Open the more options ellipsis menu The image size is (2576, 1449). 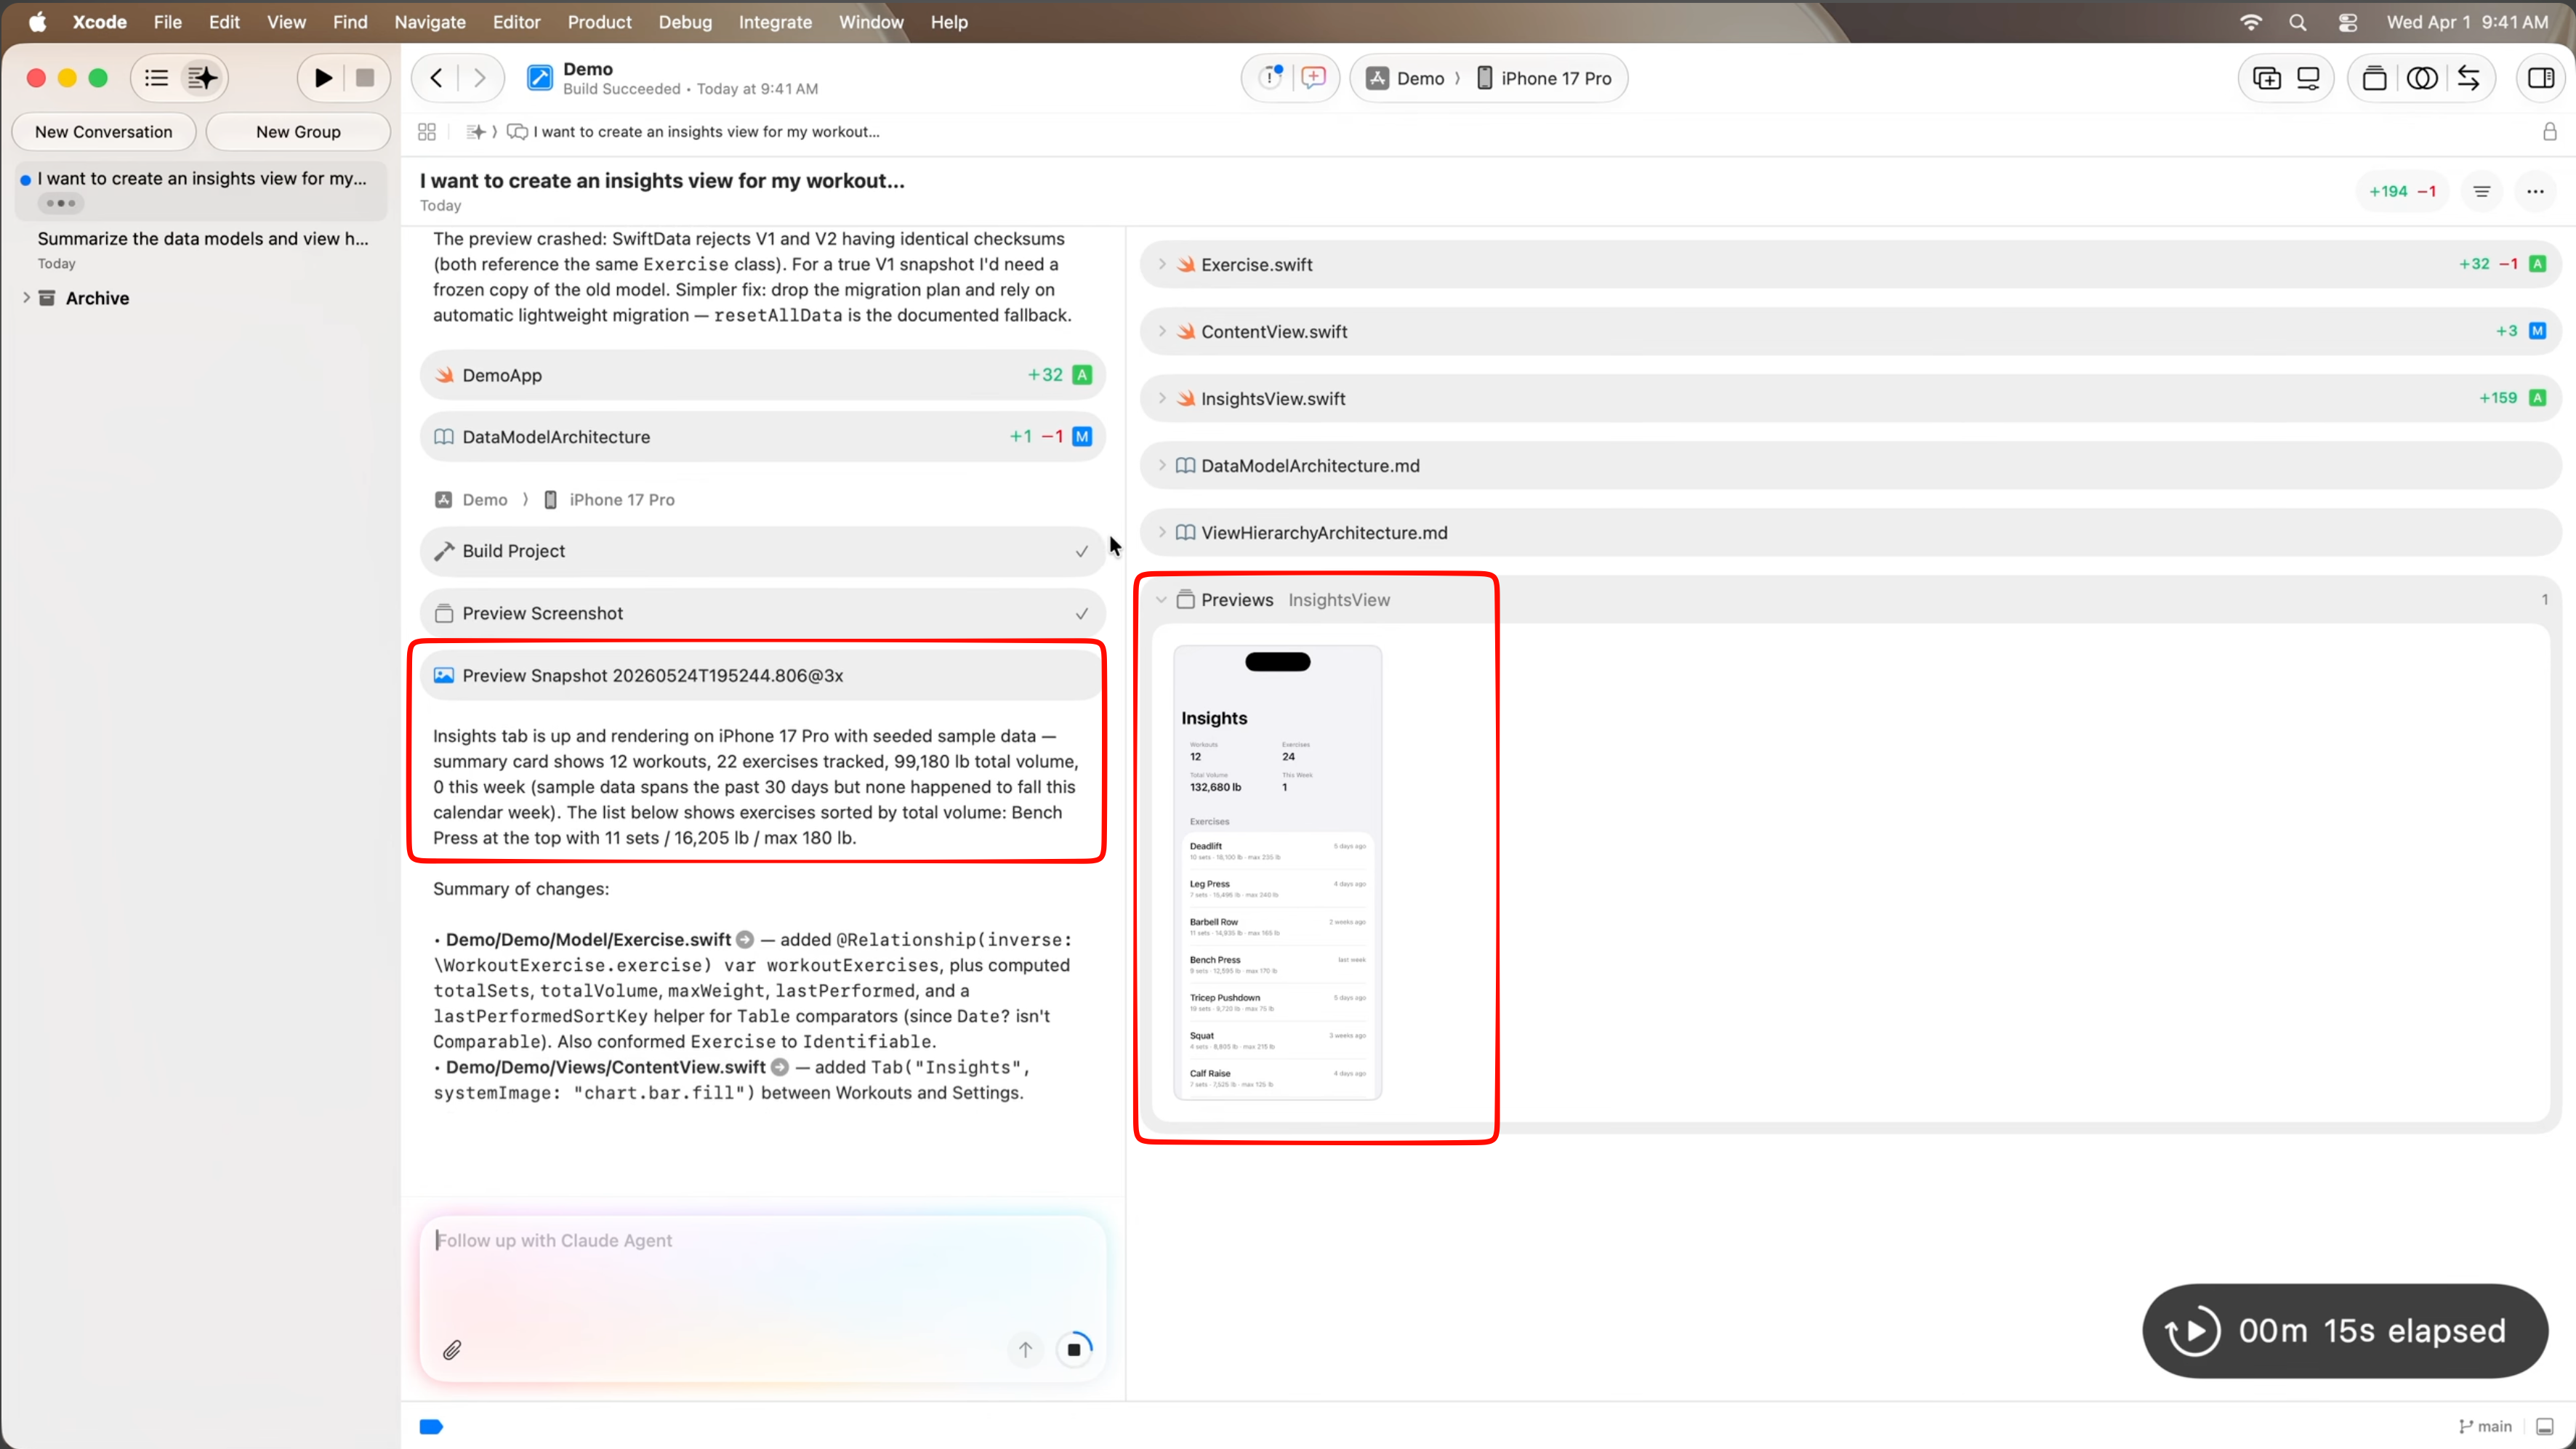[2535, 191]
